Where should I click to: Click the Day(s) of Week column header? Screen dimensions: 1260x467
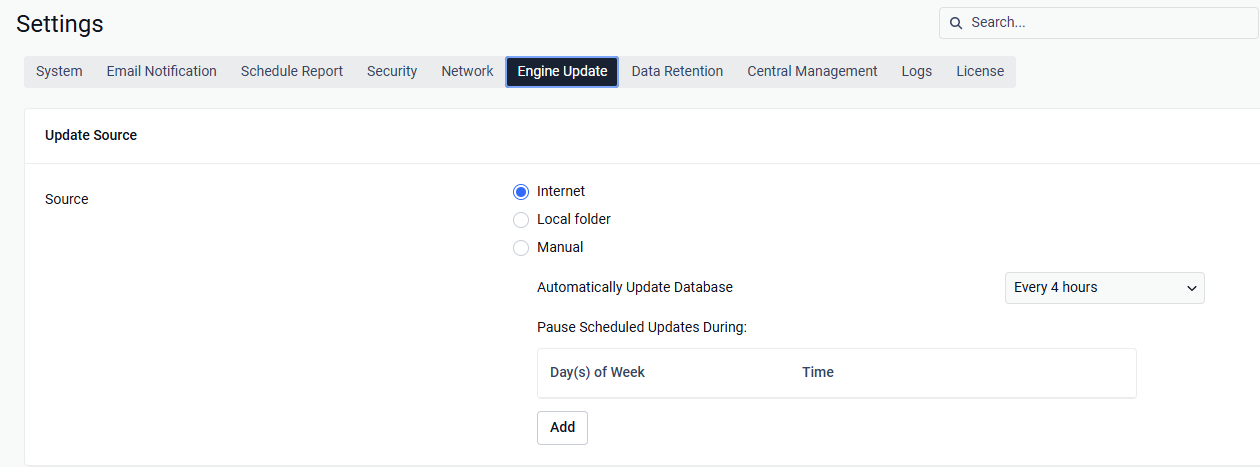(x=597, y=373)
